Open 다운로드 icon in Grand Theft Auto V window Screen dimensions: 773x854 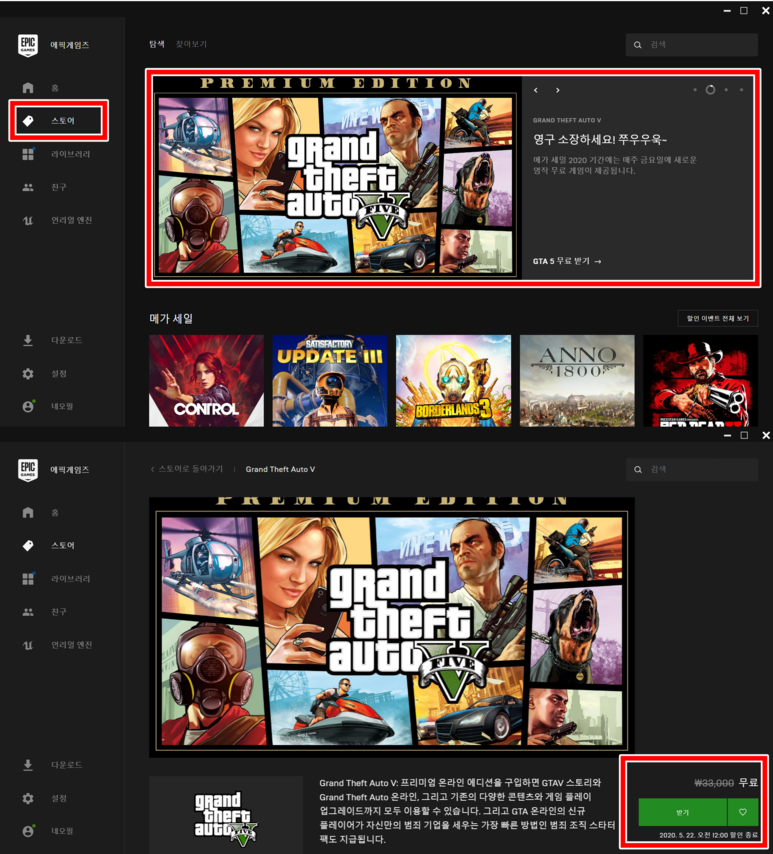pos(28,765)
